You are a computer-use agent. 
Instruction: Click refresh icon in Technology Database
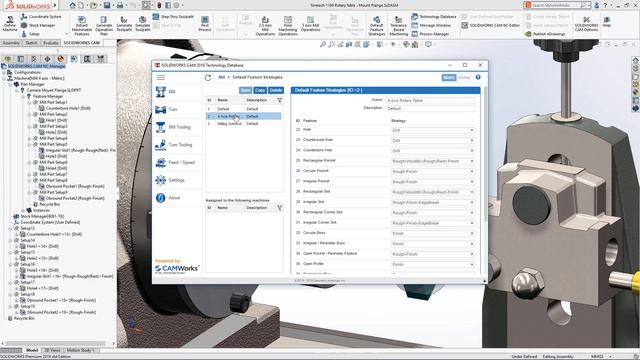[x=208, y=78]
